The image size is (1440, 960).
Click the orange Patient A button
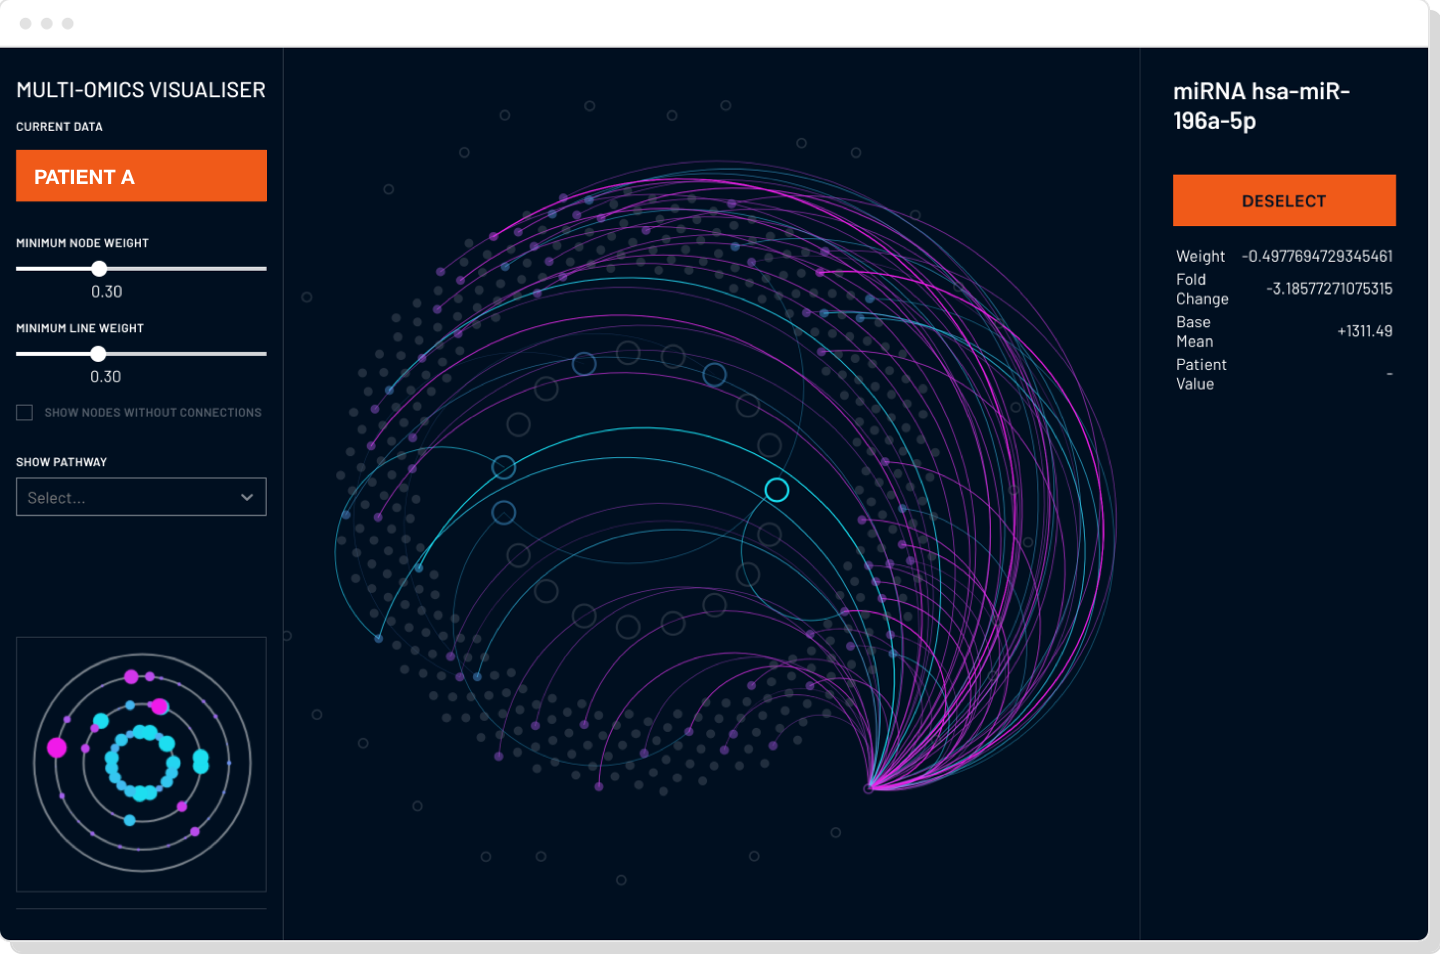click(x=141, y=176)
